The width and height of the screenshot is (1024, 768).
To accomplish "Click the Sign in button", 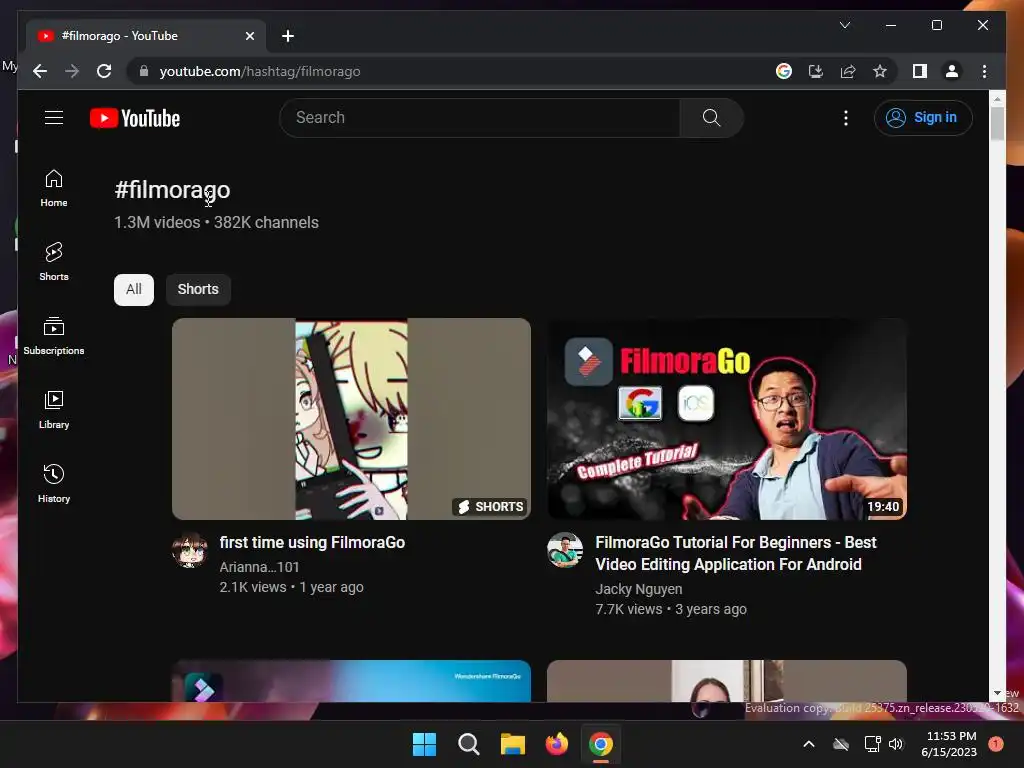I will point(923,118).
